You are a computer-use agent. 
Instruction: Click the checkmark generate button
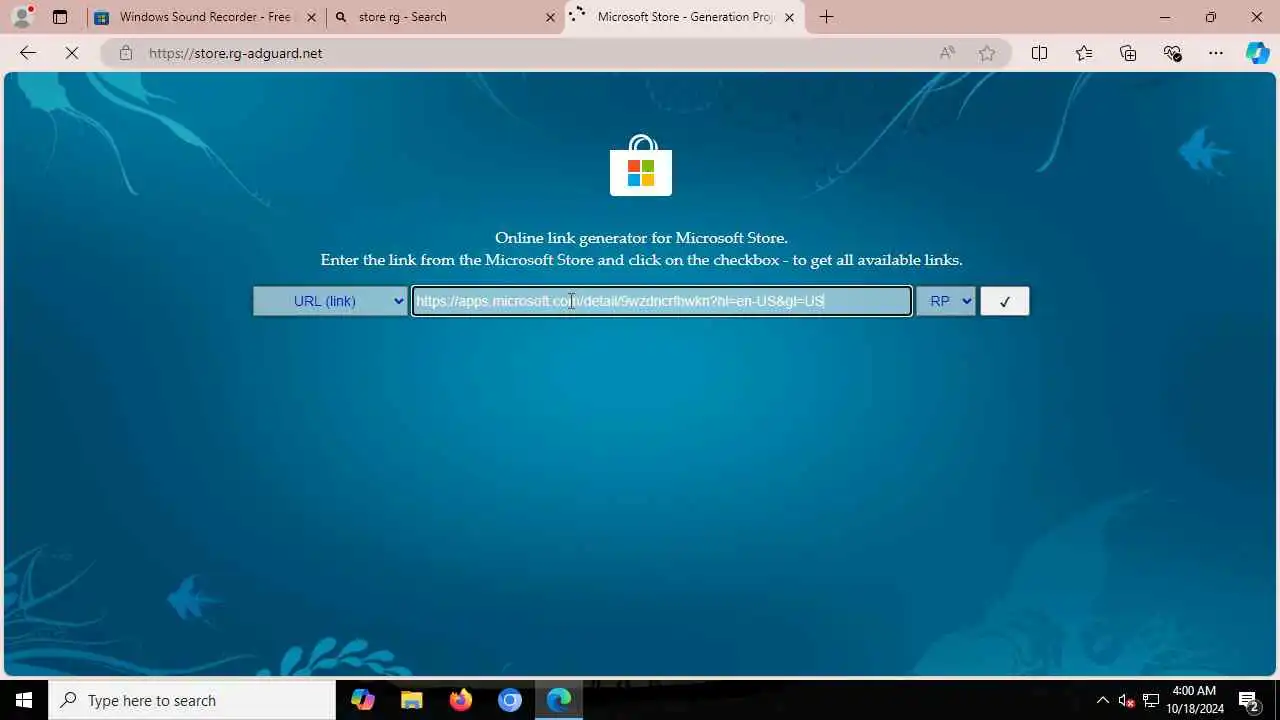(1005, 301)
